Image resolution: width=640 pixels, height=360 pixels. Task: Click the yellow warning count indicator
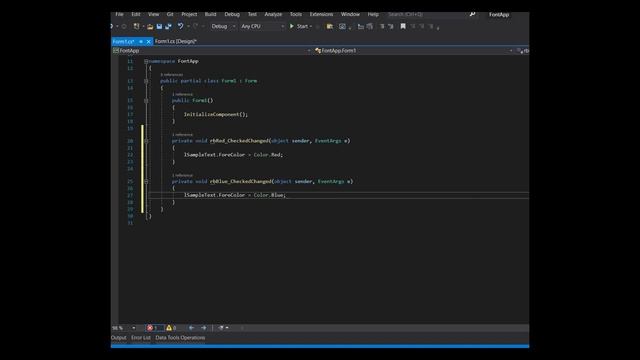click(171, 328)
